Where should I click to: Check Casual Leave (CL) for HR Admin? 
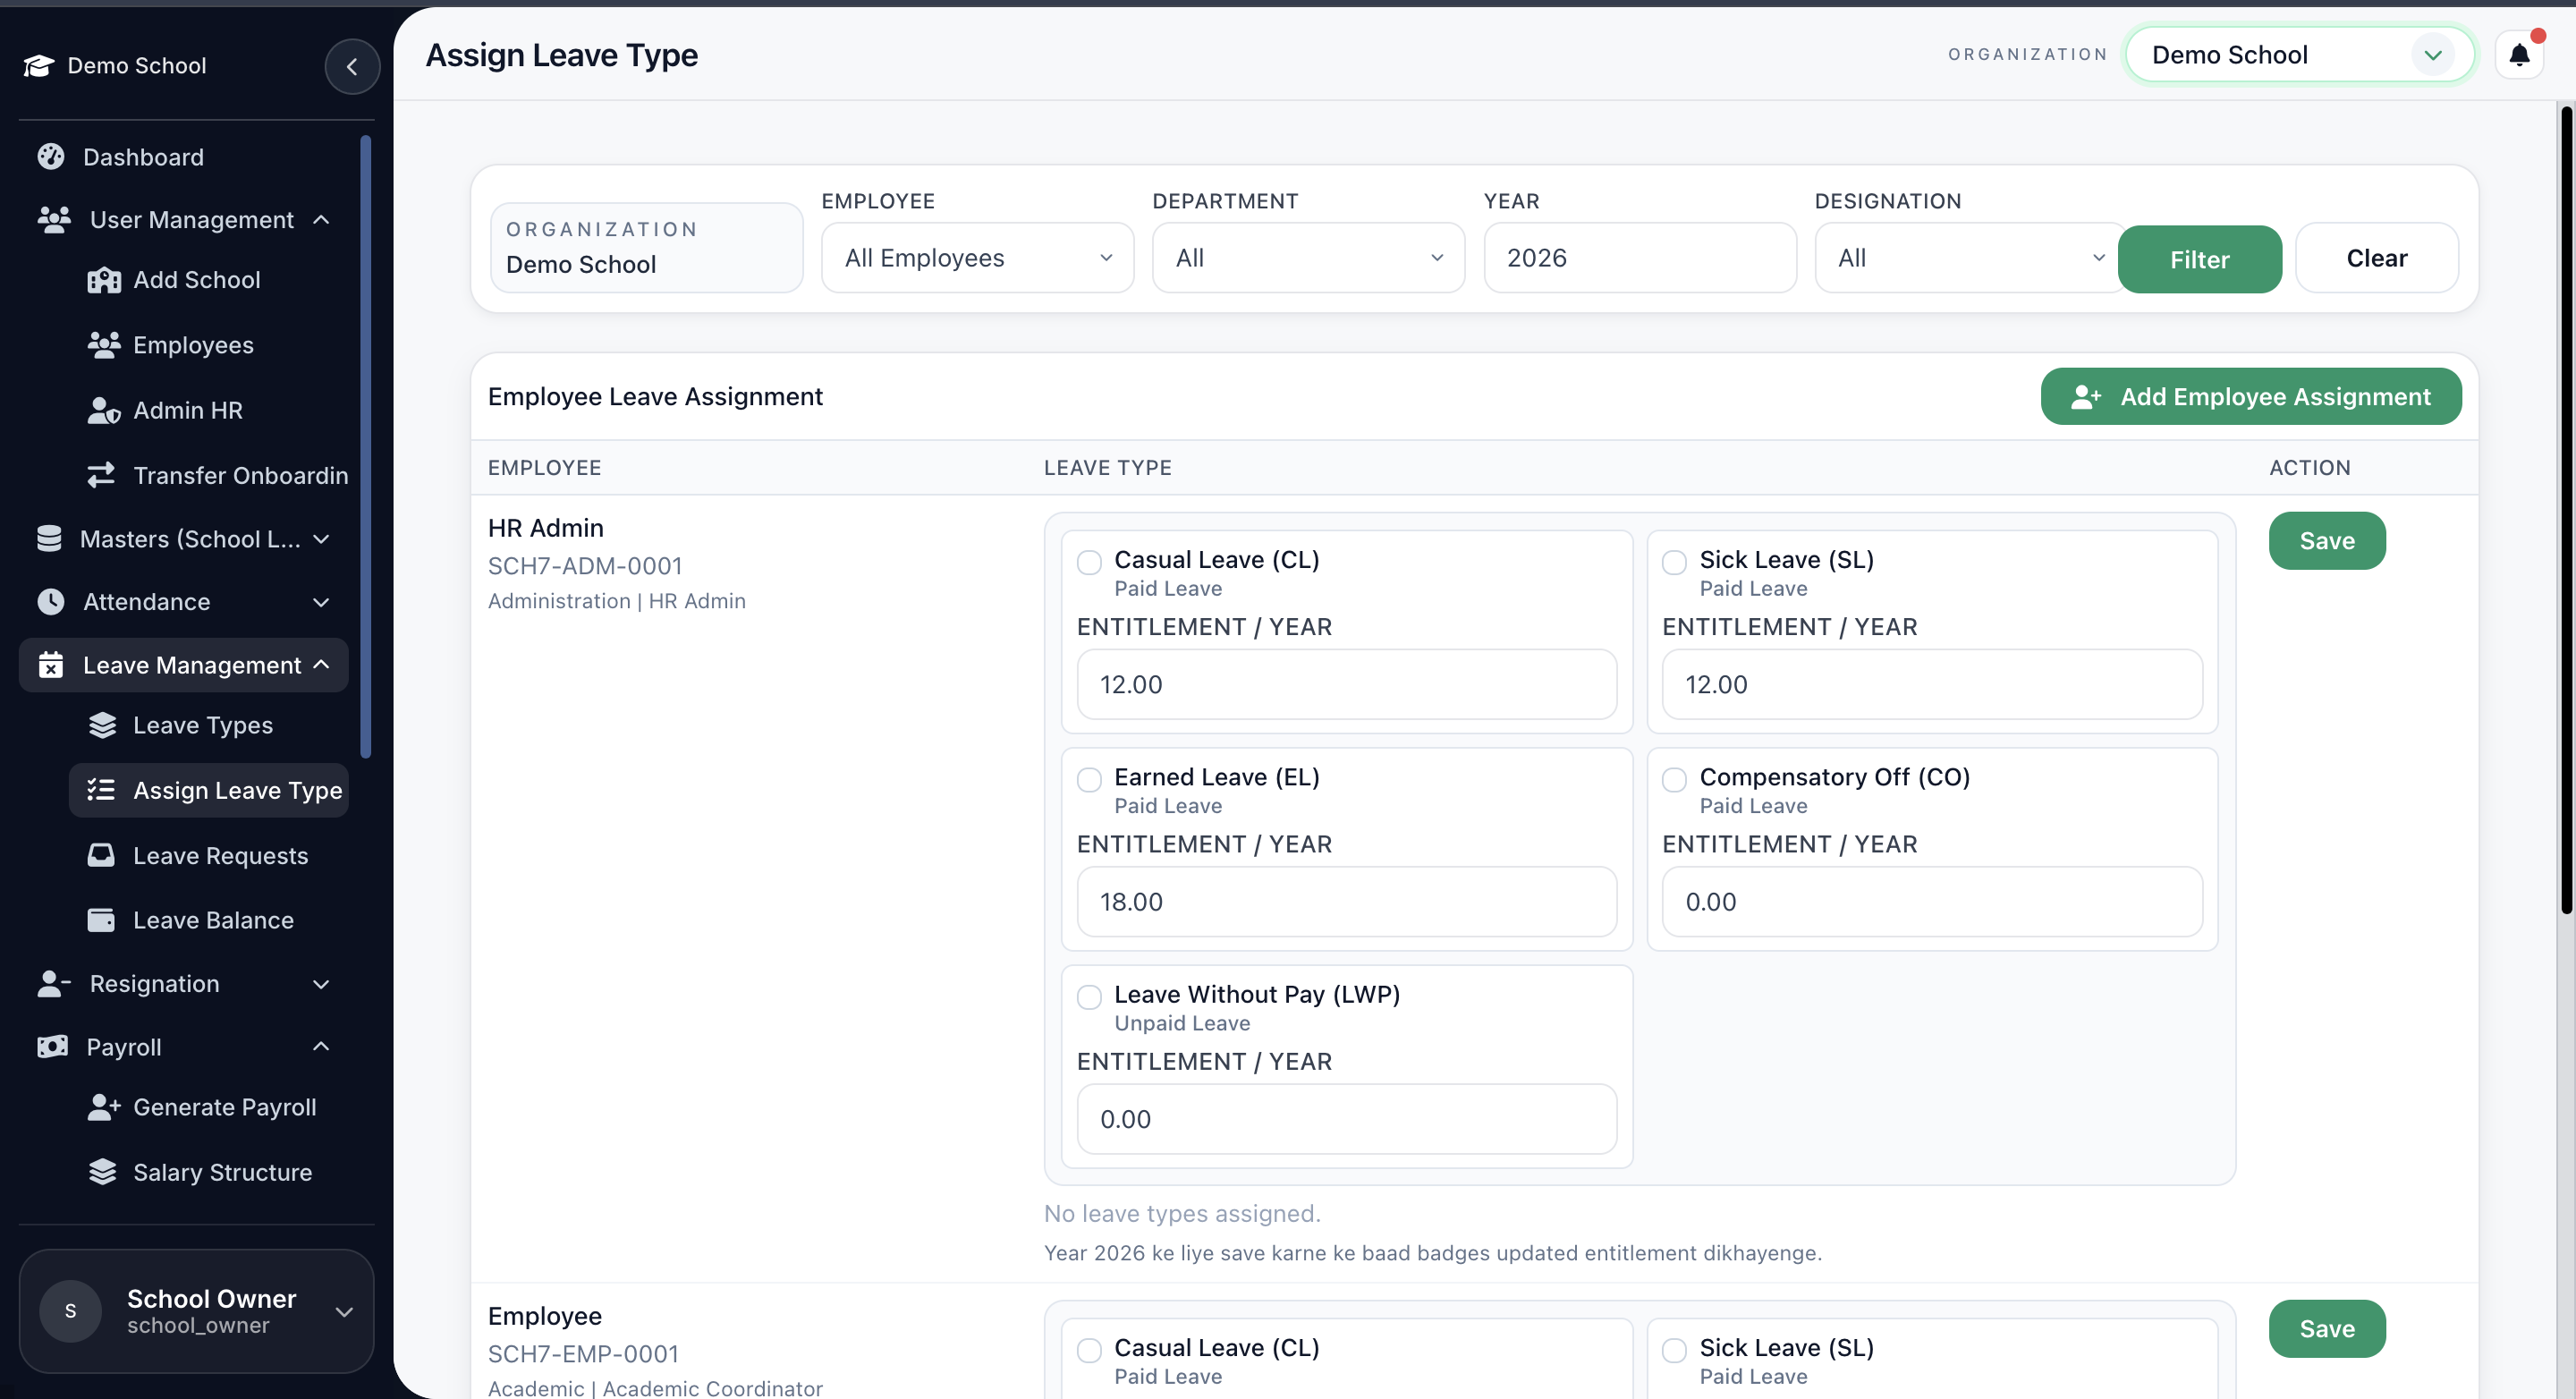click(1089, 562)
